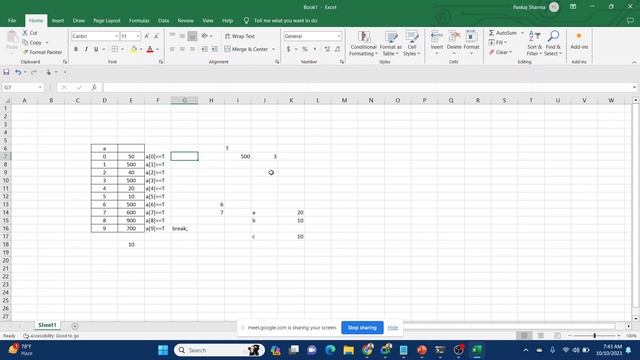Click the Windows Start button
640x360 pixels.
coord(163,350)
